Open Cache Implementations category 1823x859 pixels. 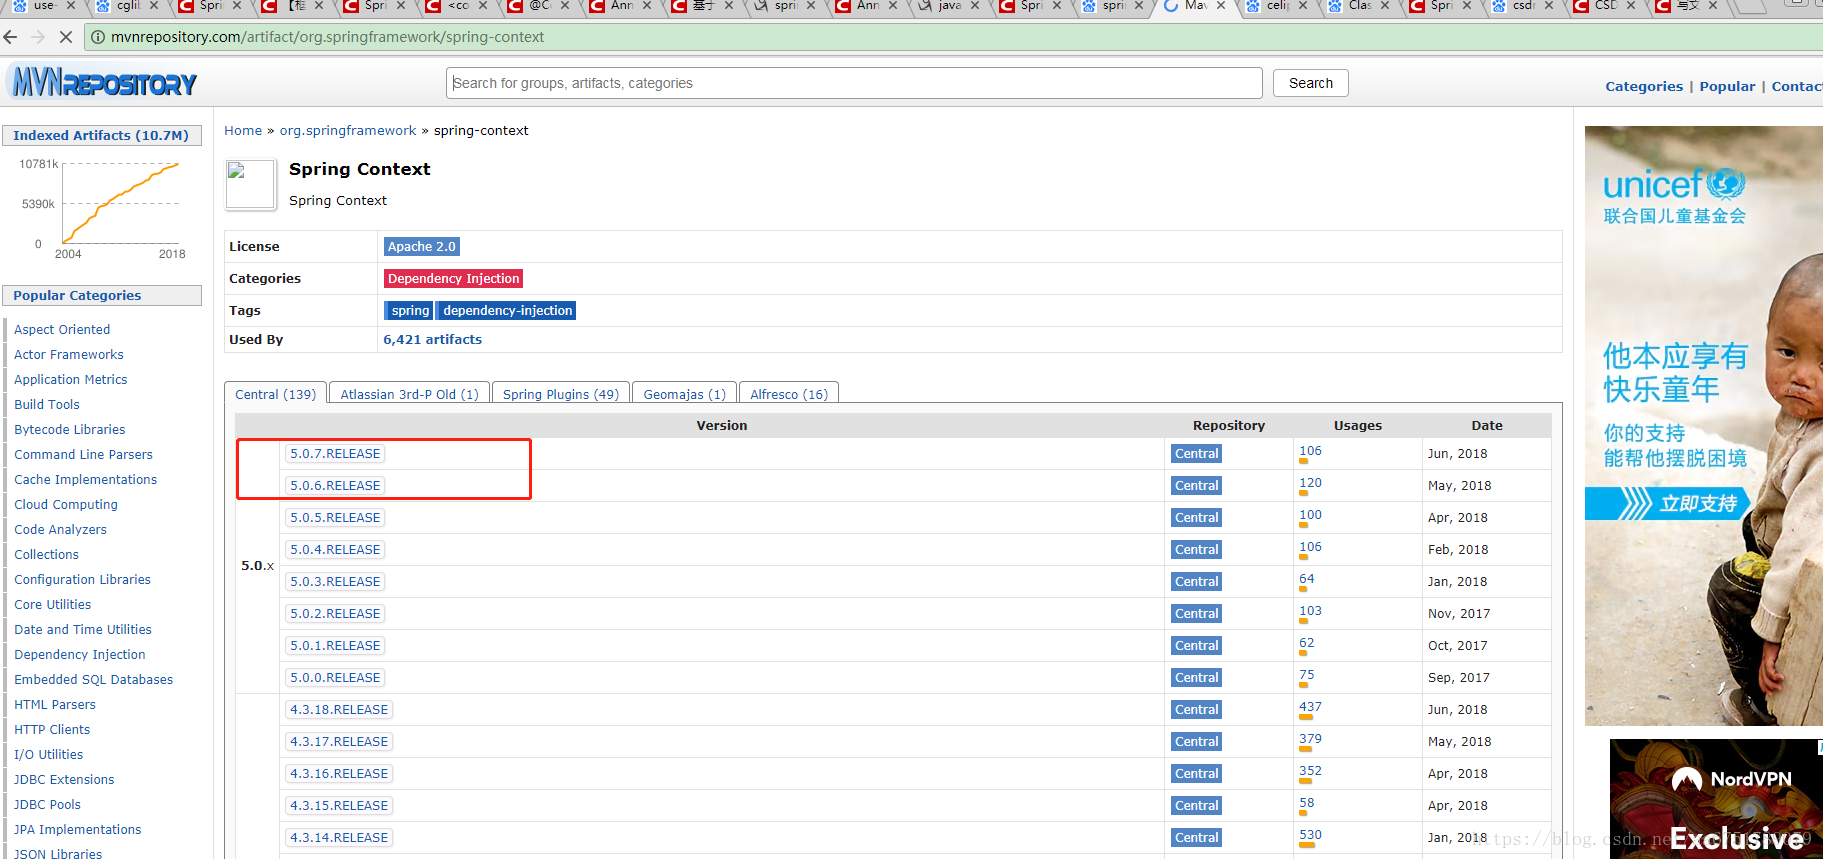[85, 479]
